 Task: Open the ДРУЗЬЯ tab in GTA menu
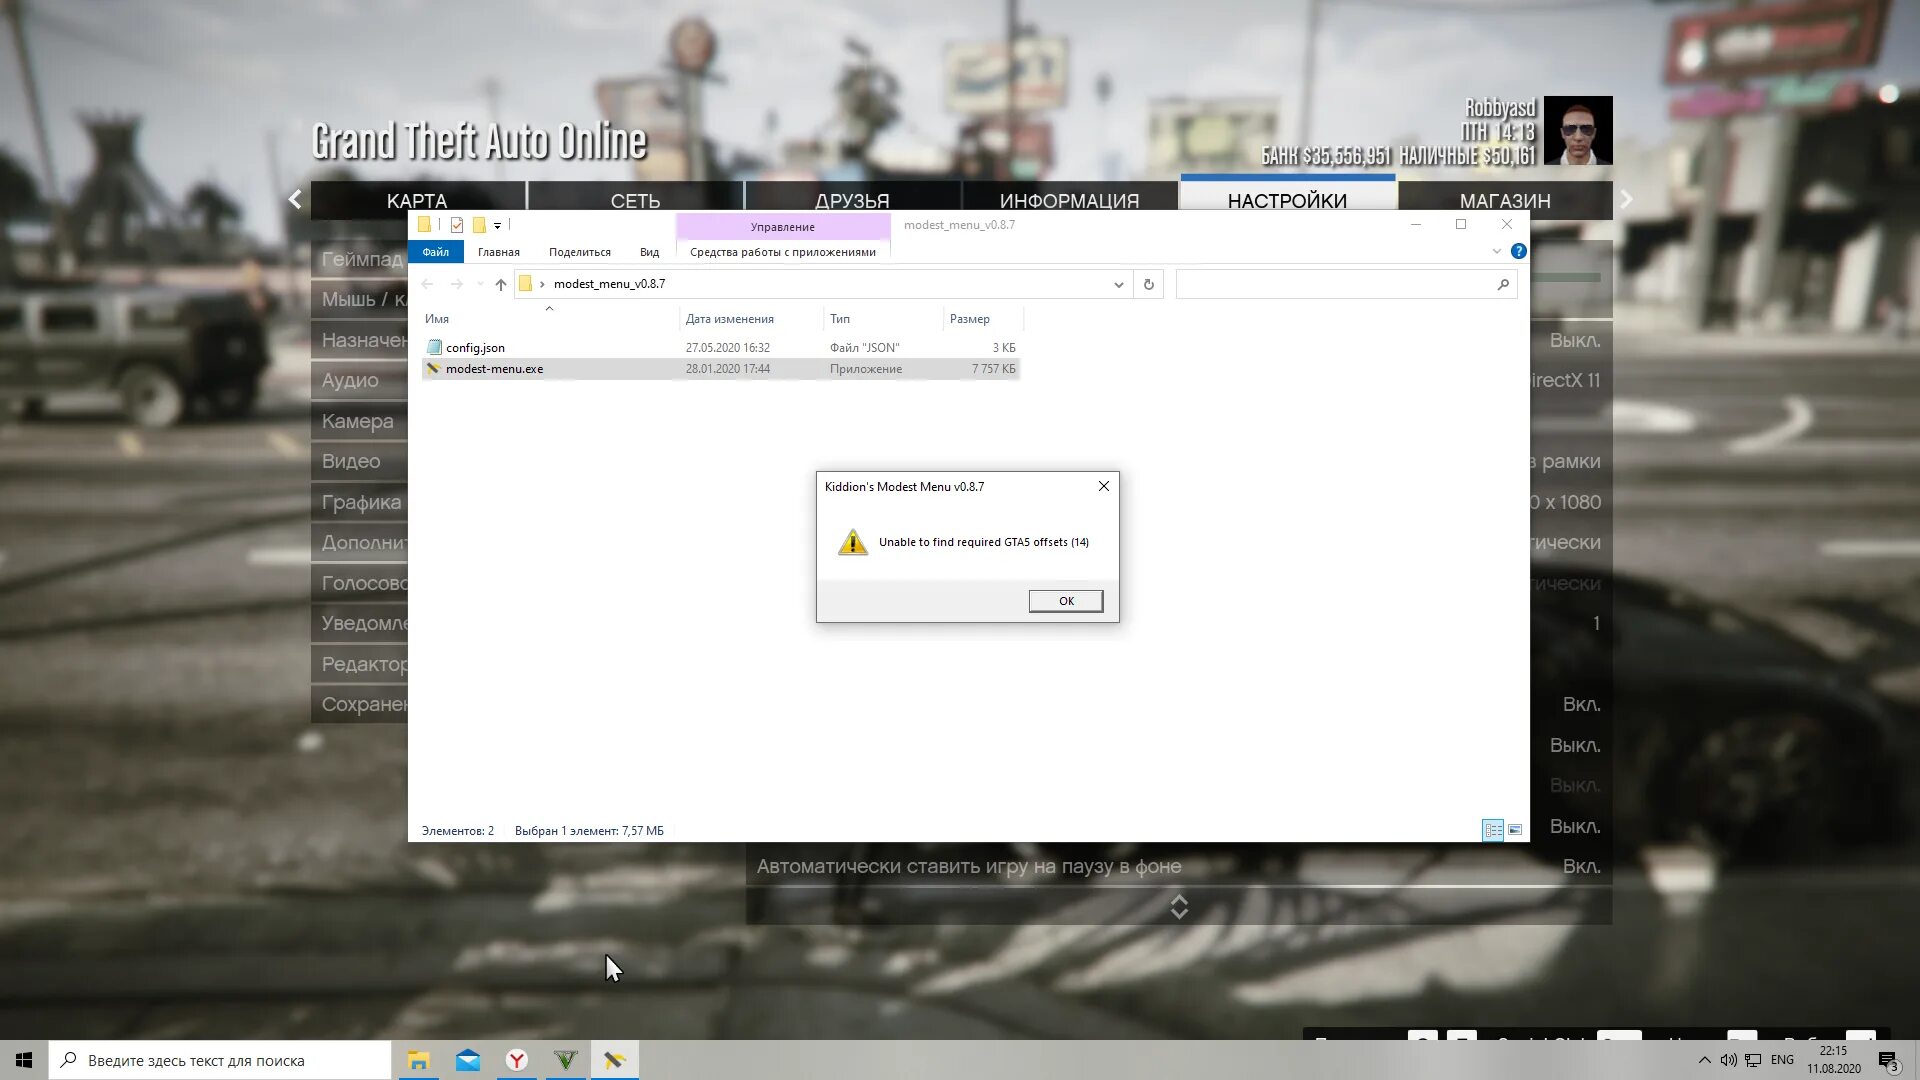coord(852,200)
